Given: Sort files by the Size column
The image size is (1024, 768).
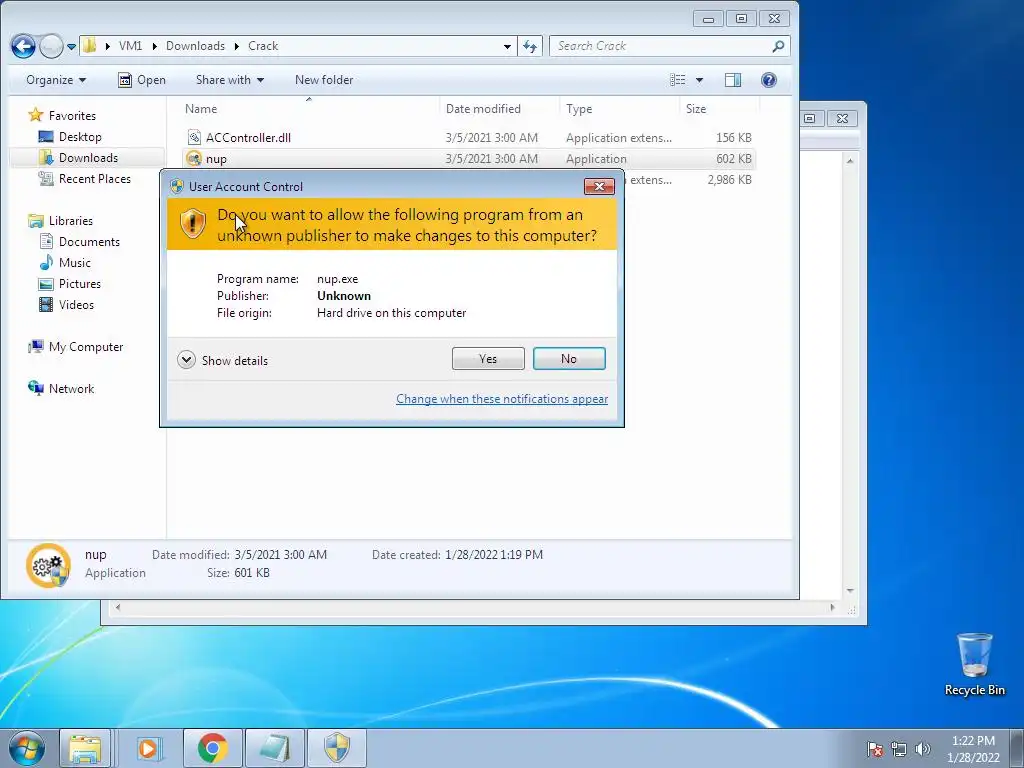Looking at the screenshot, I should (718, 109).
